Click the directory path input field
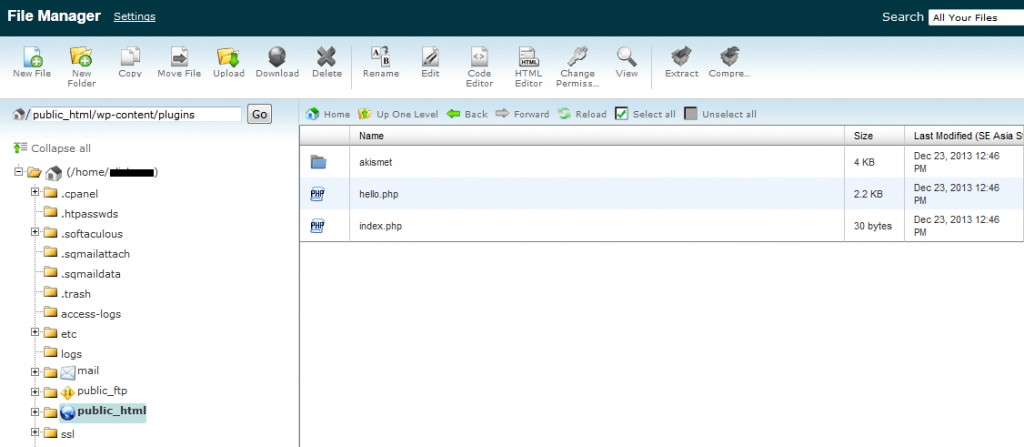This screenshot has width=1024, height=447. (136, 114)
